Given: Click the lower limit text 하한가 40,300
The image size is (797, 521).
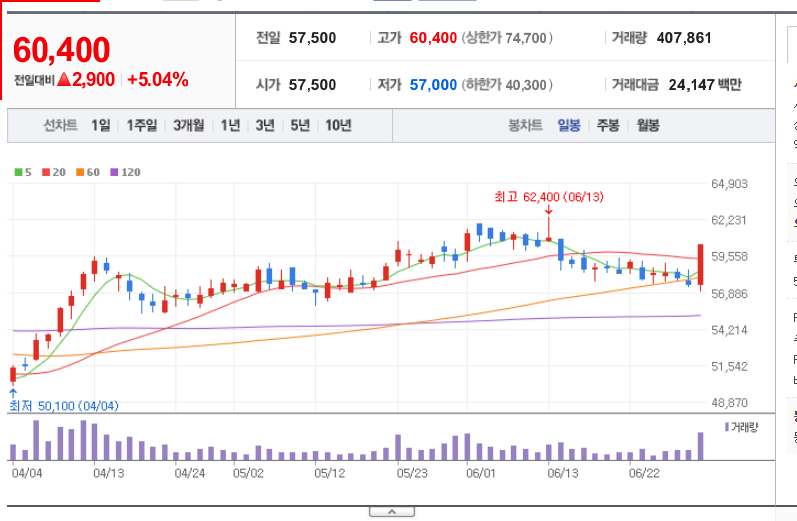Looking at the screenshot, I should pyautogui.click(x=507, y=84).
